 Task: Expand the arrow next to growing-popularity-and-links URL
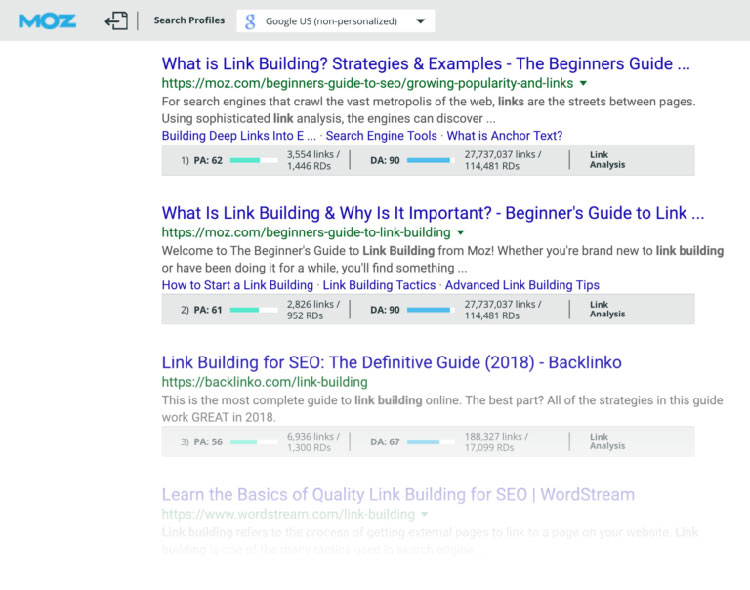[x=583, y=83]
